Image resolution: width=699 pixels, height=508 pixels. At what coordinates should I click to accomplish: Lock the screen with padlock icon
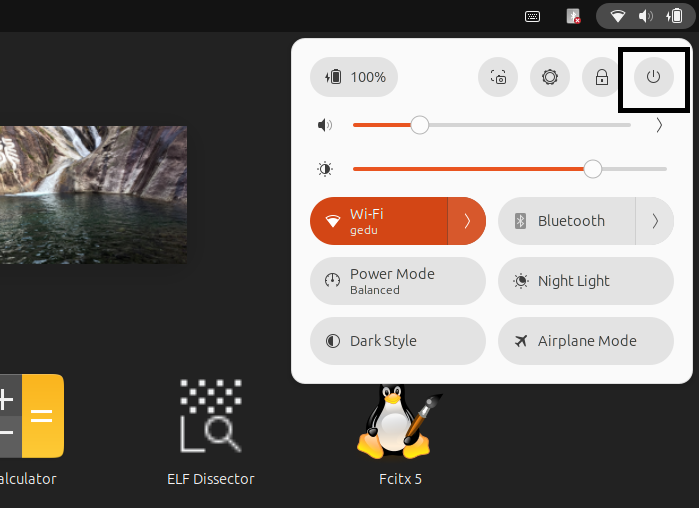602,77
